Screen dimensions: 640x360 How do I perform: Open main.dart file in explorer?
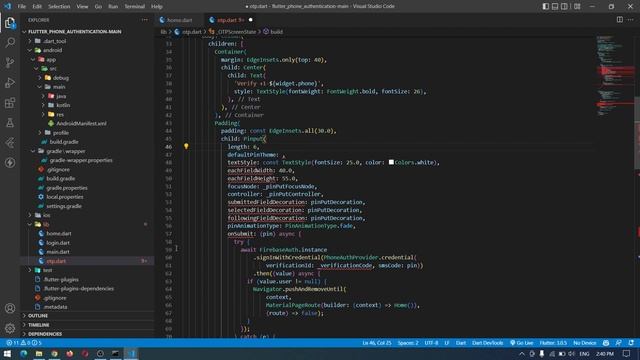click(58, 252)
